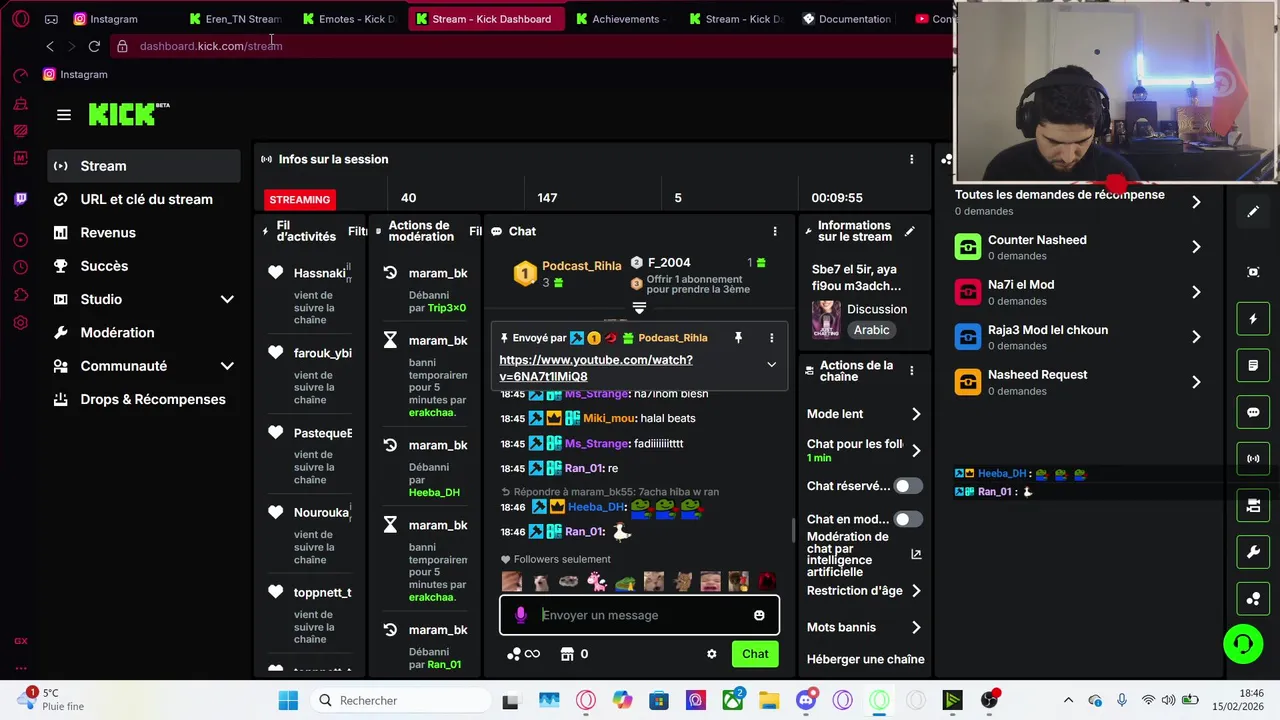Open Actions de la chaîne options menu

tap(911, 371)
